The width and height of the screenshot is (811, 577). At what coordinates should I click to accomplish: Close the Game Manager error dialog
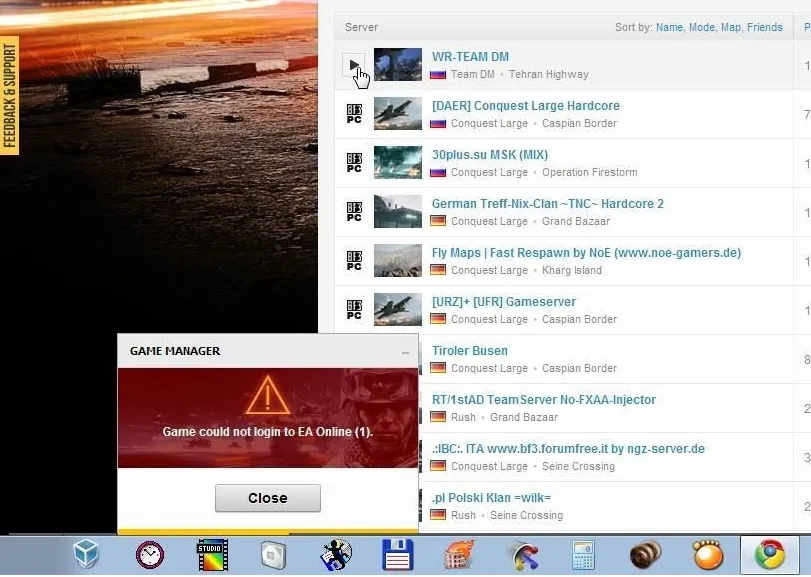click(268, 498)
